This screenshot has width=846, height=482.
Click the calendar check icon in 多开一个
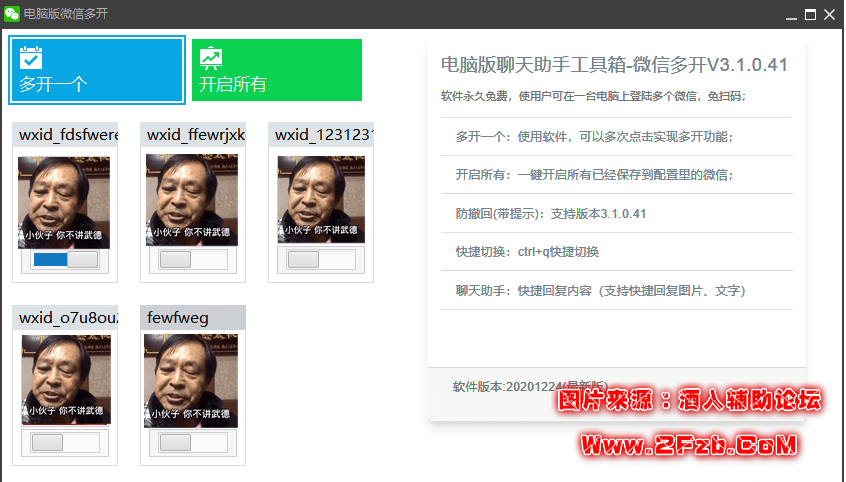point(31,57)
